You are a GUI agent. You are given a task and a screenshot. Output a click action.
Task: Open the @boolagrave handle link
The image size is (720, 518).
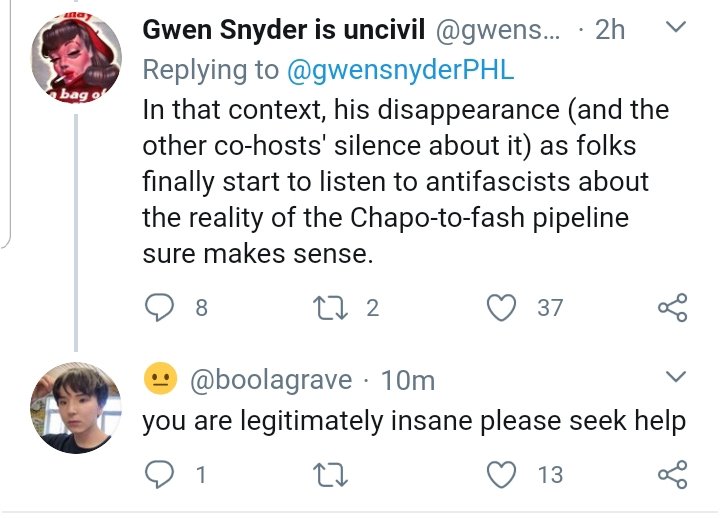[x=270, y=380]
